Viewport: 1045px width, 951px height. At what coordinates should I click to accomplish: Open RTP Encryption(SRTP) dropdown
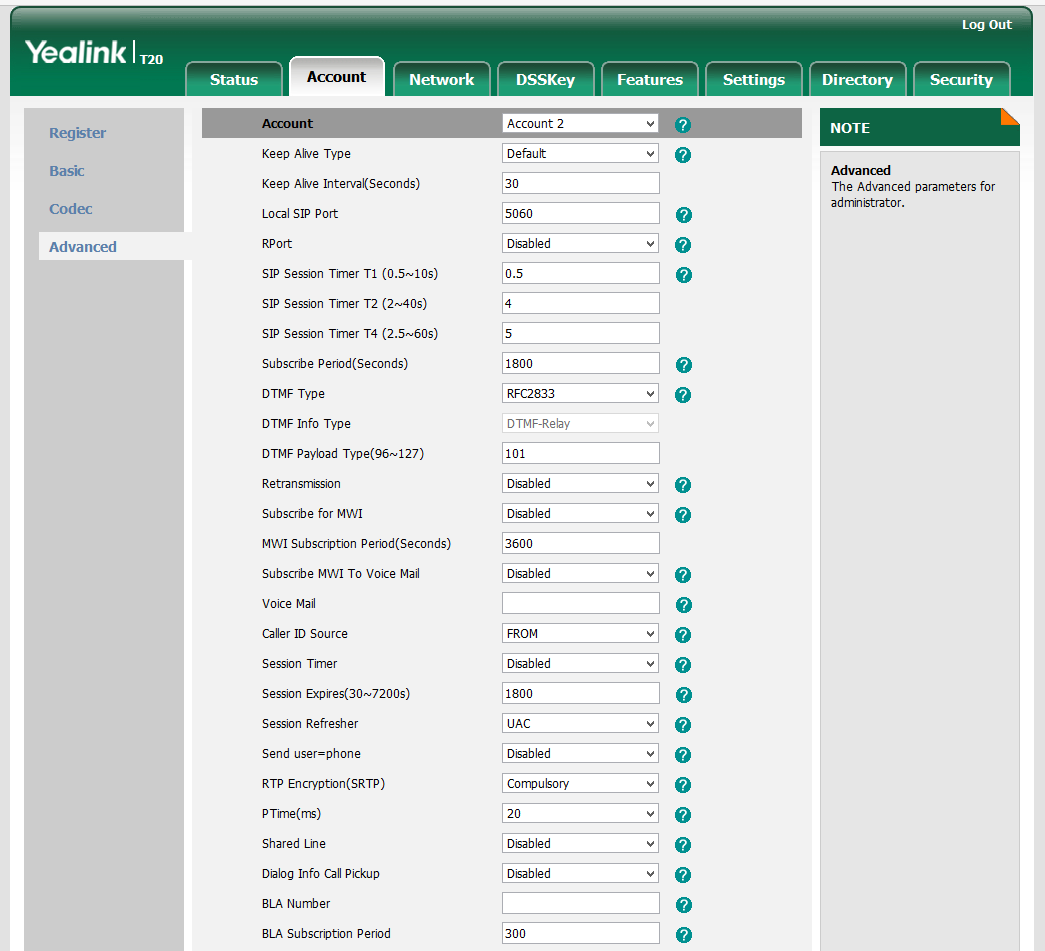click(580, 784)
